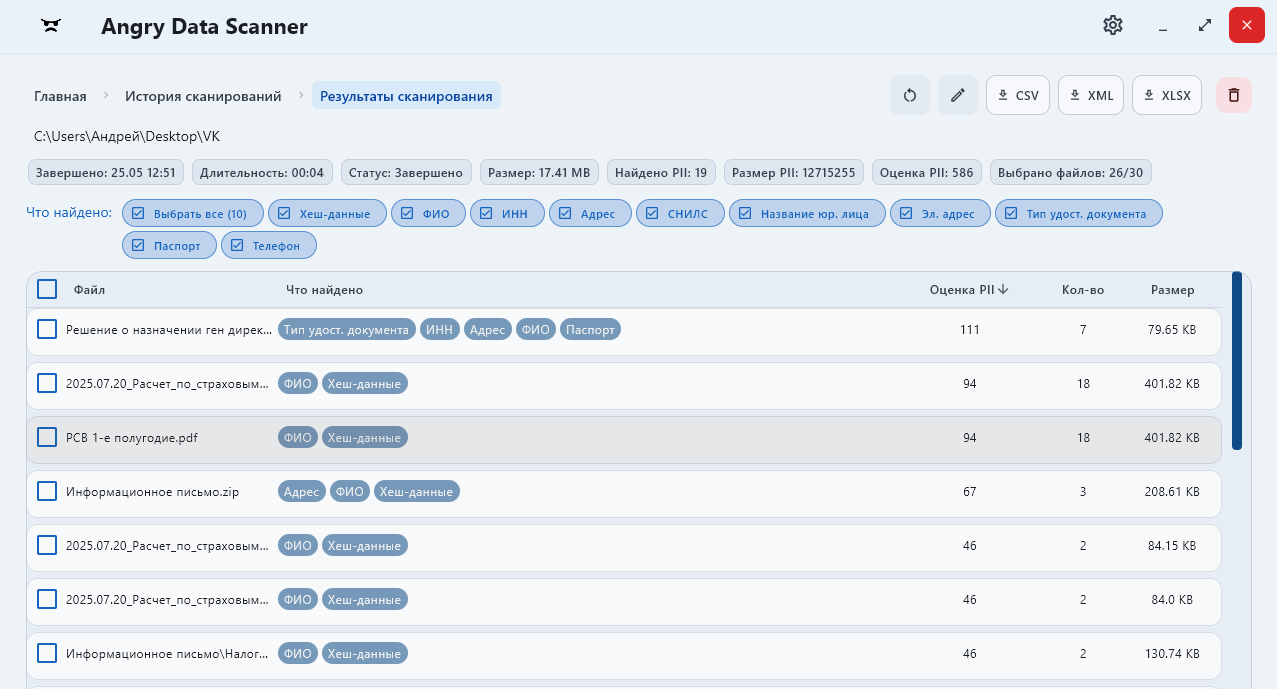1277x689 pixels.
Task: Open settings via the gear icon
Action: 1113,26
